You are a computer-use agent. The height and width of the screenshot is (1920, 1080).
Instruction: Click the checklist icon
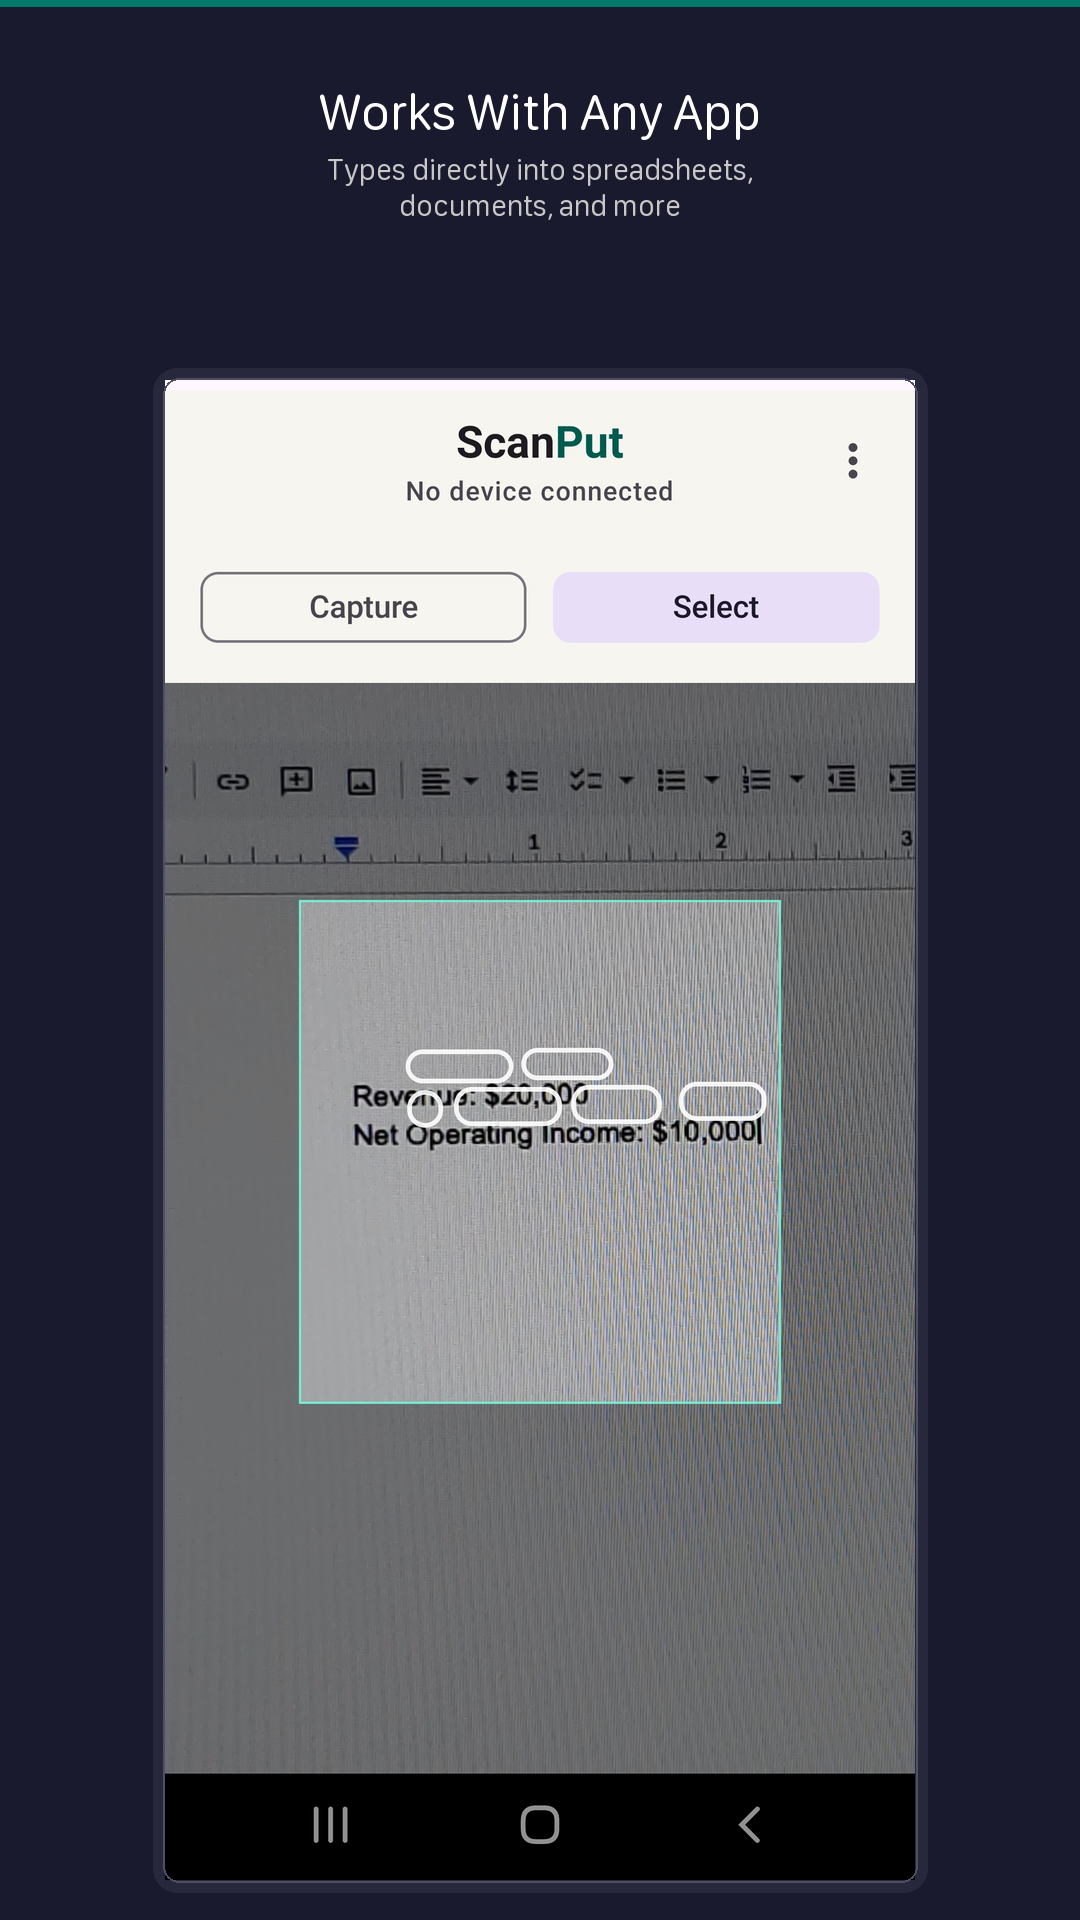tap(586, 780)
